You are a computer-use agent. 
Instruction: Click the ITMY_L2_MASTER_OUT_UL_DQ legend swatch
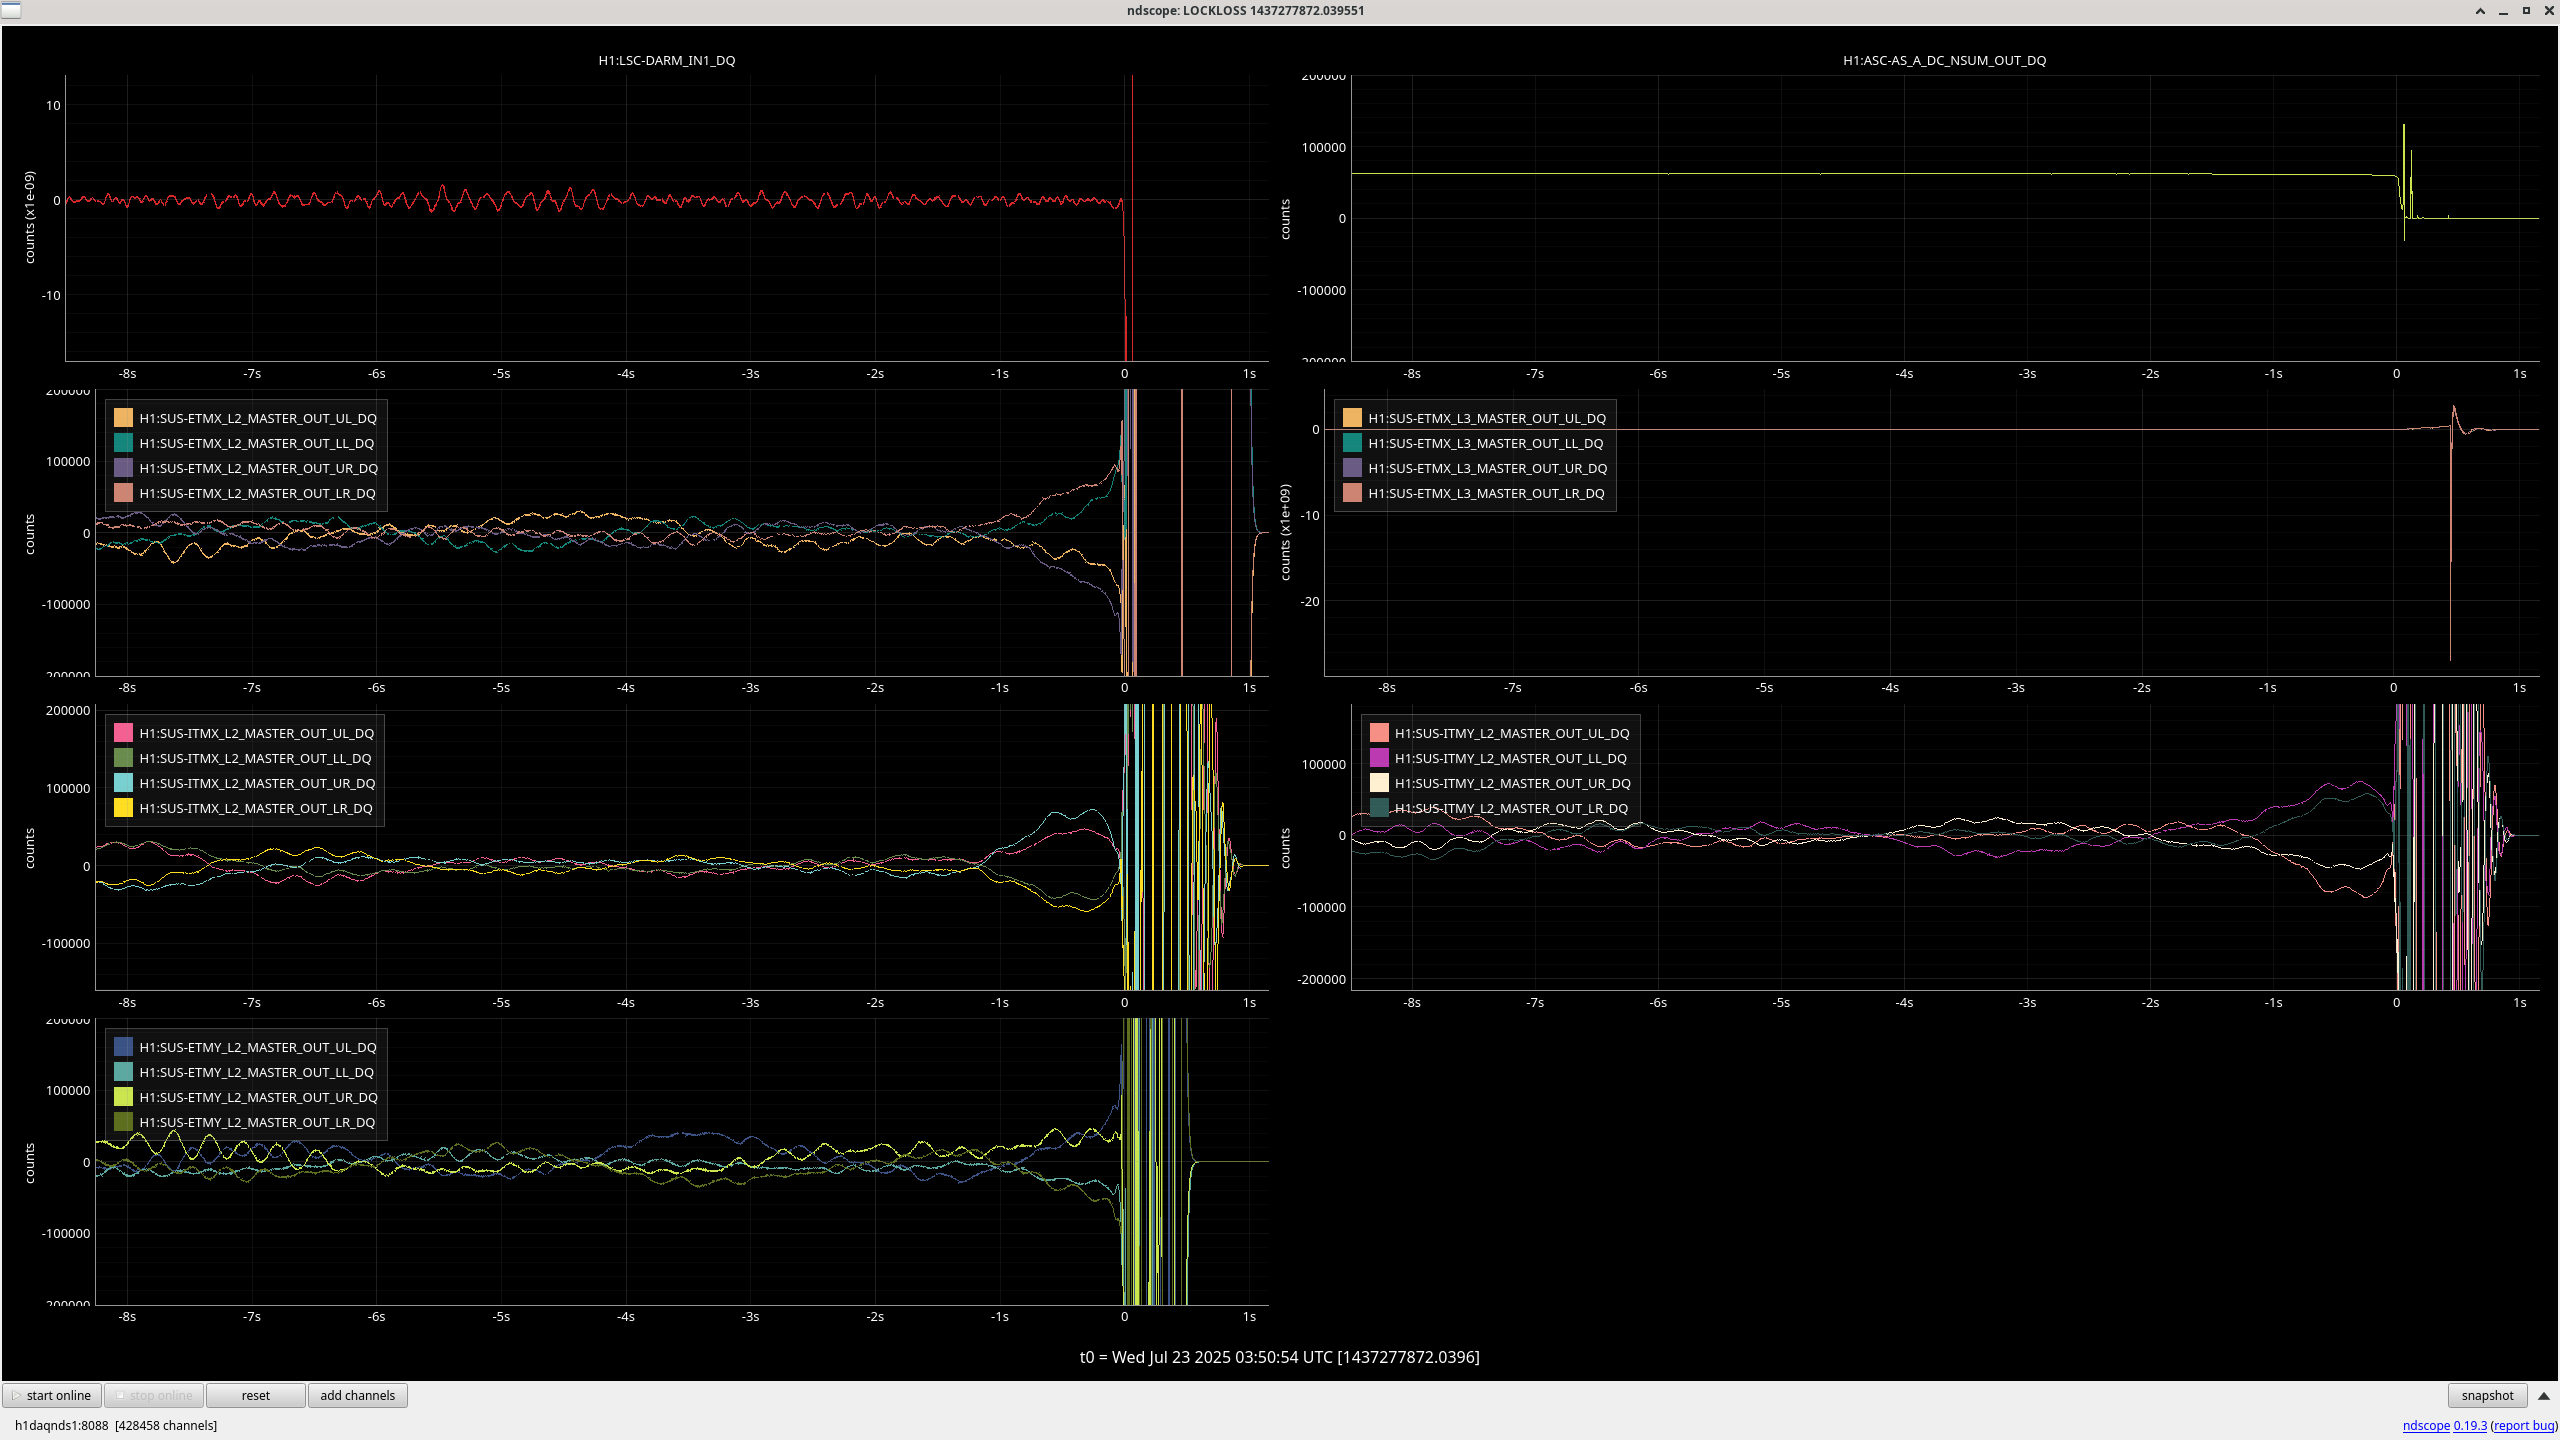coord(1379,733)
